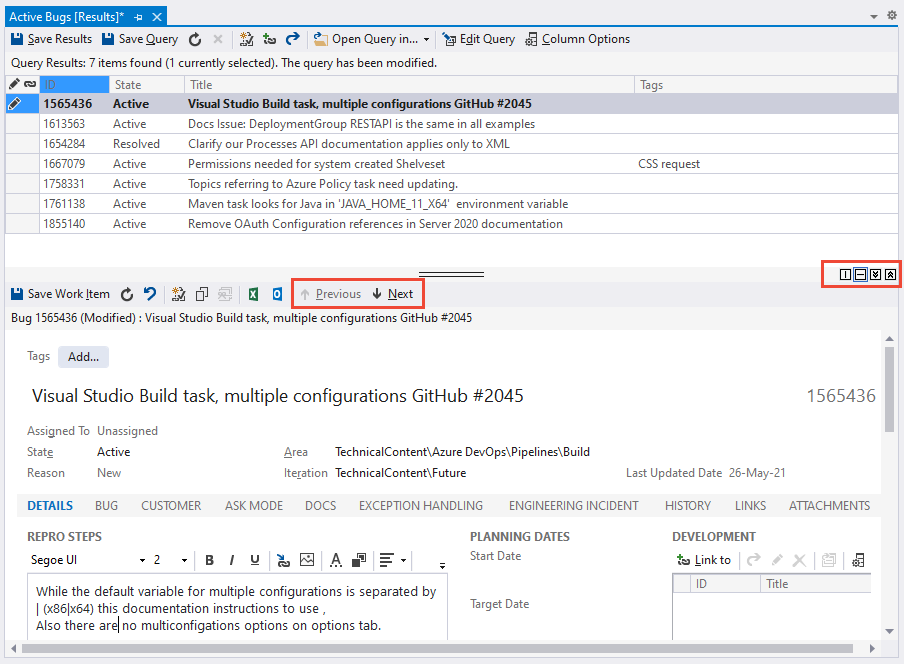Image resolution: width=905 pixels, height=665 pixels.
Task: Open the ENGINEERING INCIDENT tab
Action: point(574,506)
